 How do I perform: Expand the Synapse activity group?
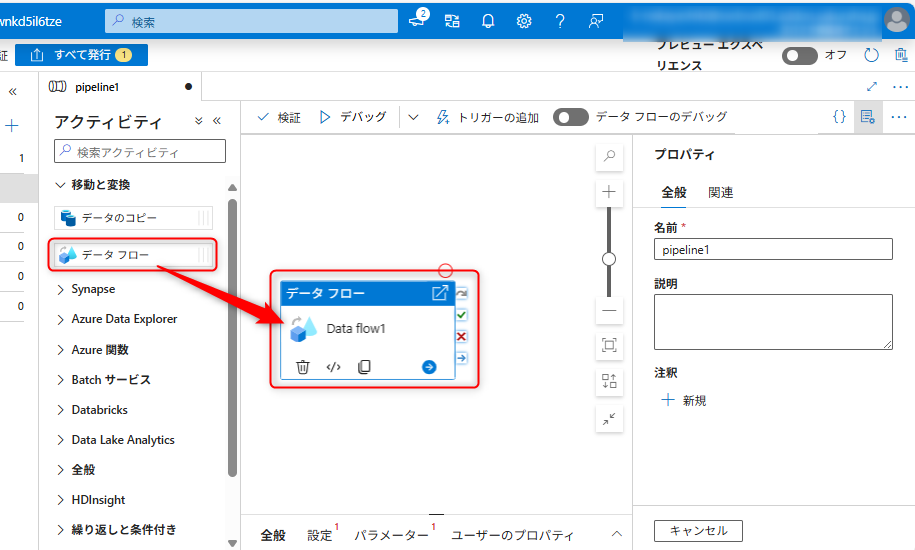click(61, 290)
